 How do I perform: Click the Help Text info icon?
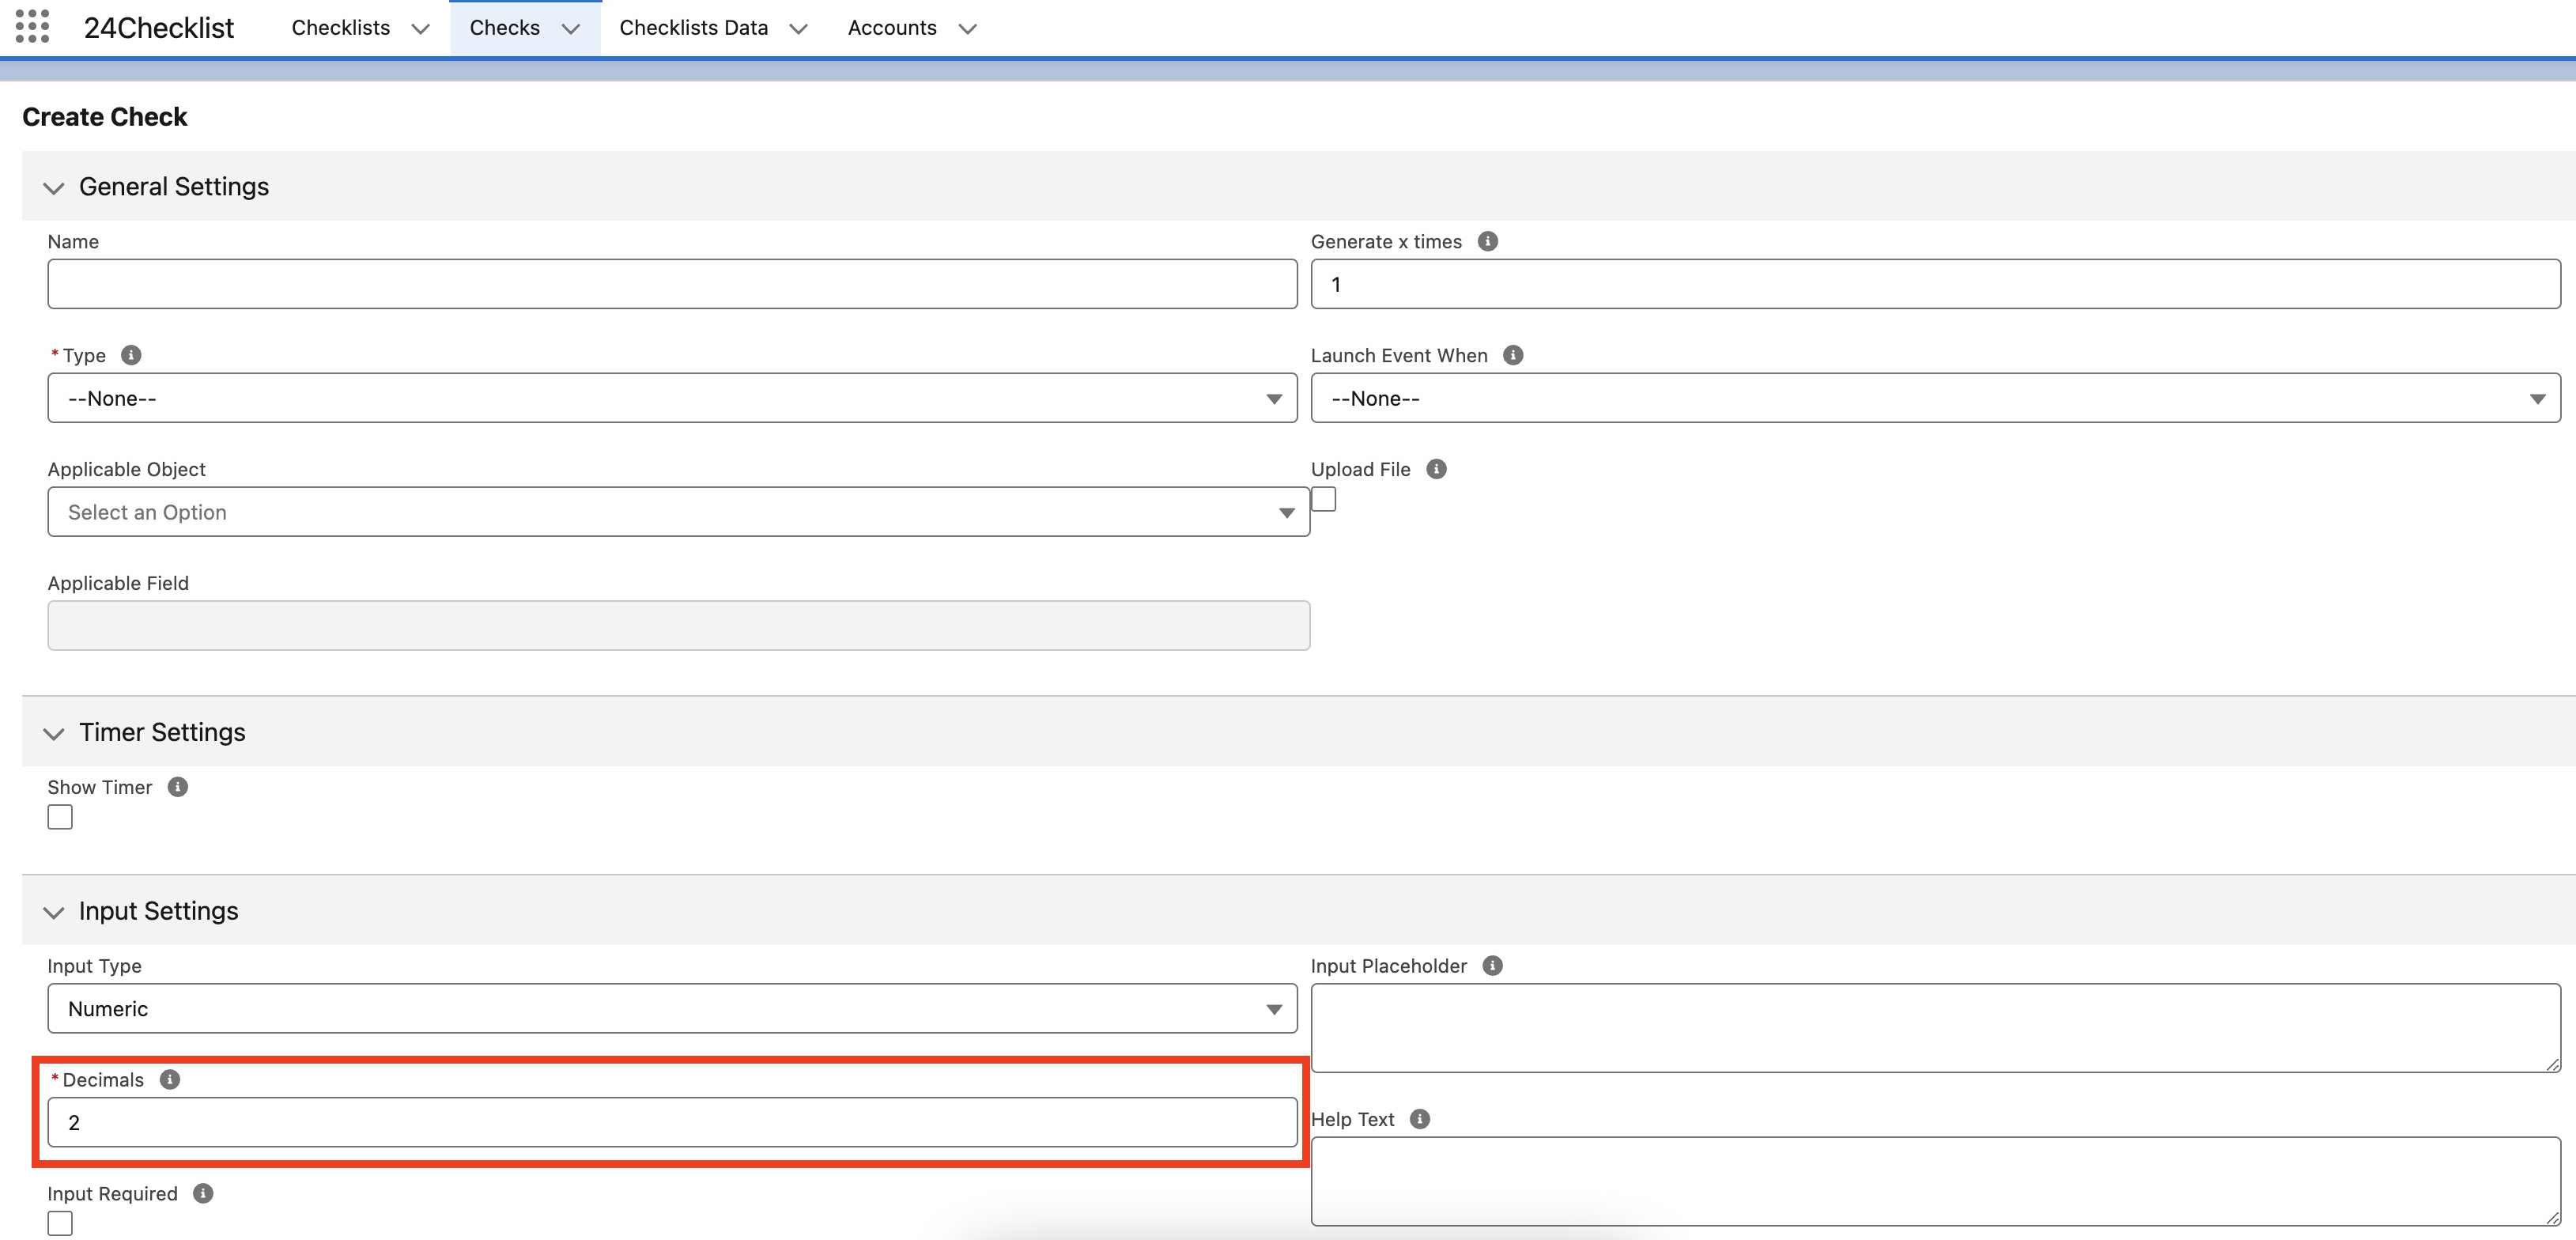click(1420, 1119)
